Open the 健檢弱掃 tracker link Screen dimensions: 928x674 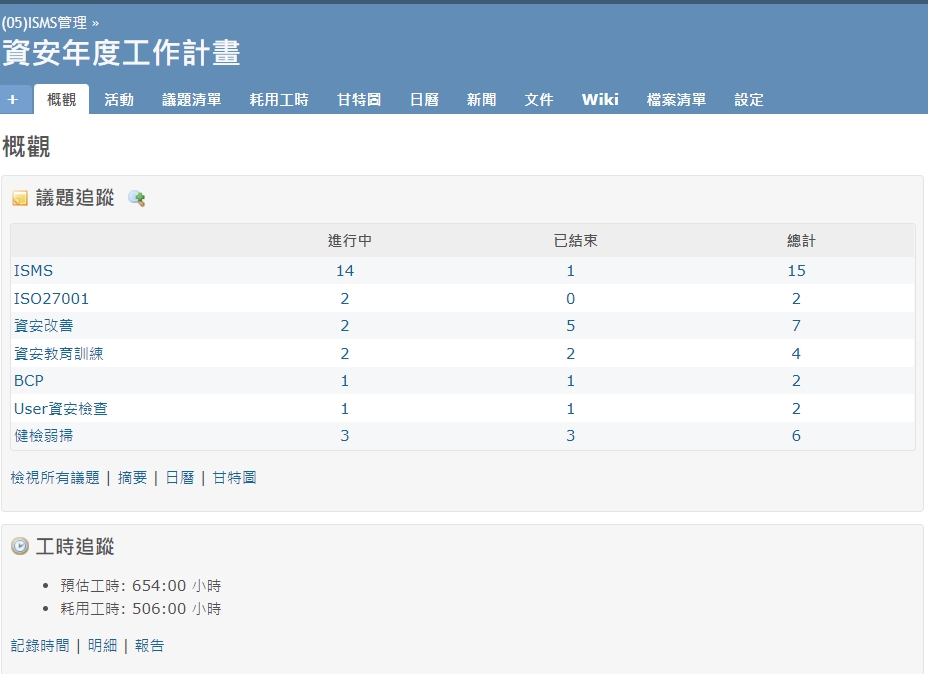pyautogui.click(x=43, y=436)
